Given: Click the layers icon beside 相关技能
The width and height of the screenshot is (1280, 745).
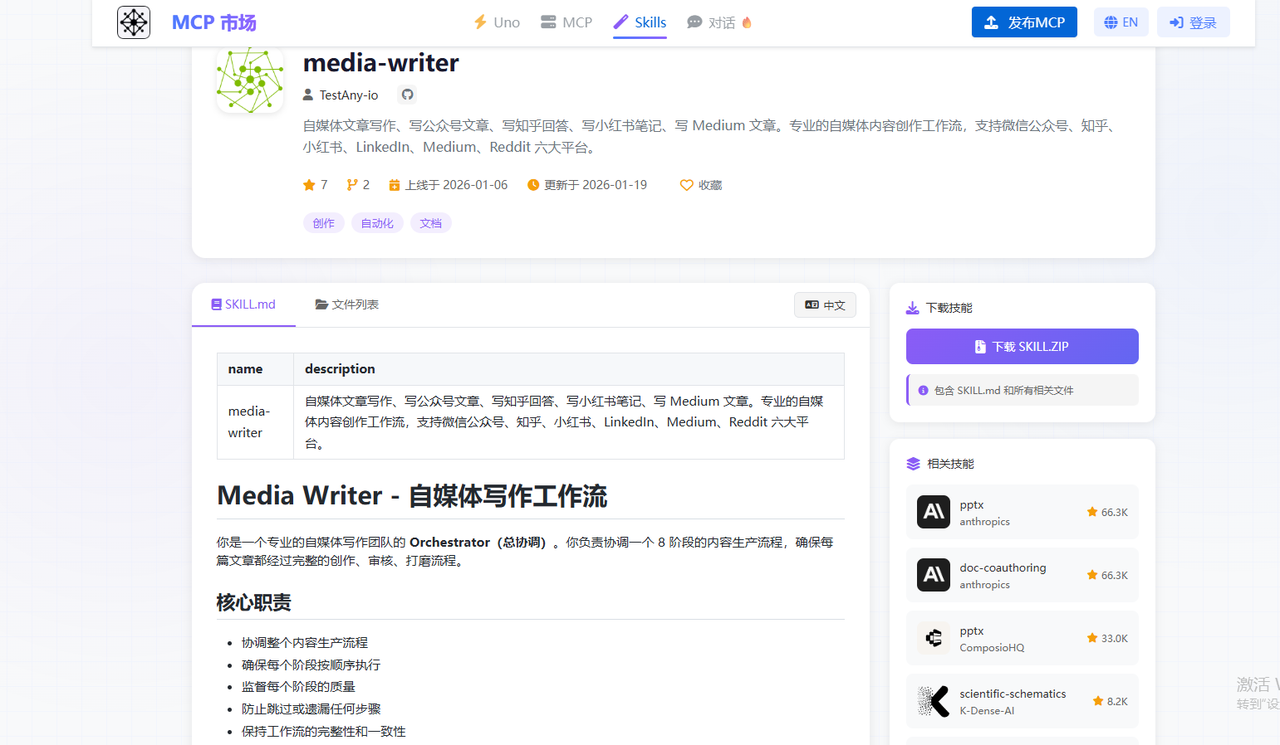Looking at the screenshot, I should click(913, 464).
